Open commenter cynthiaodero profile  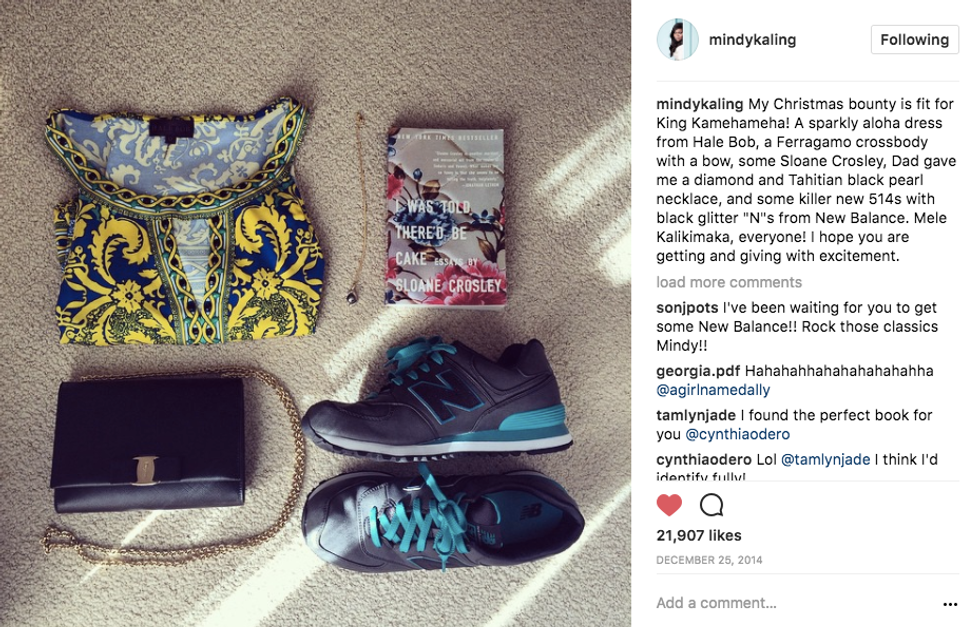704,459
